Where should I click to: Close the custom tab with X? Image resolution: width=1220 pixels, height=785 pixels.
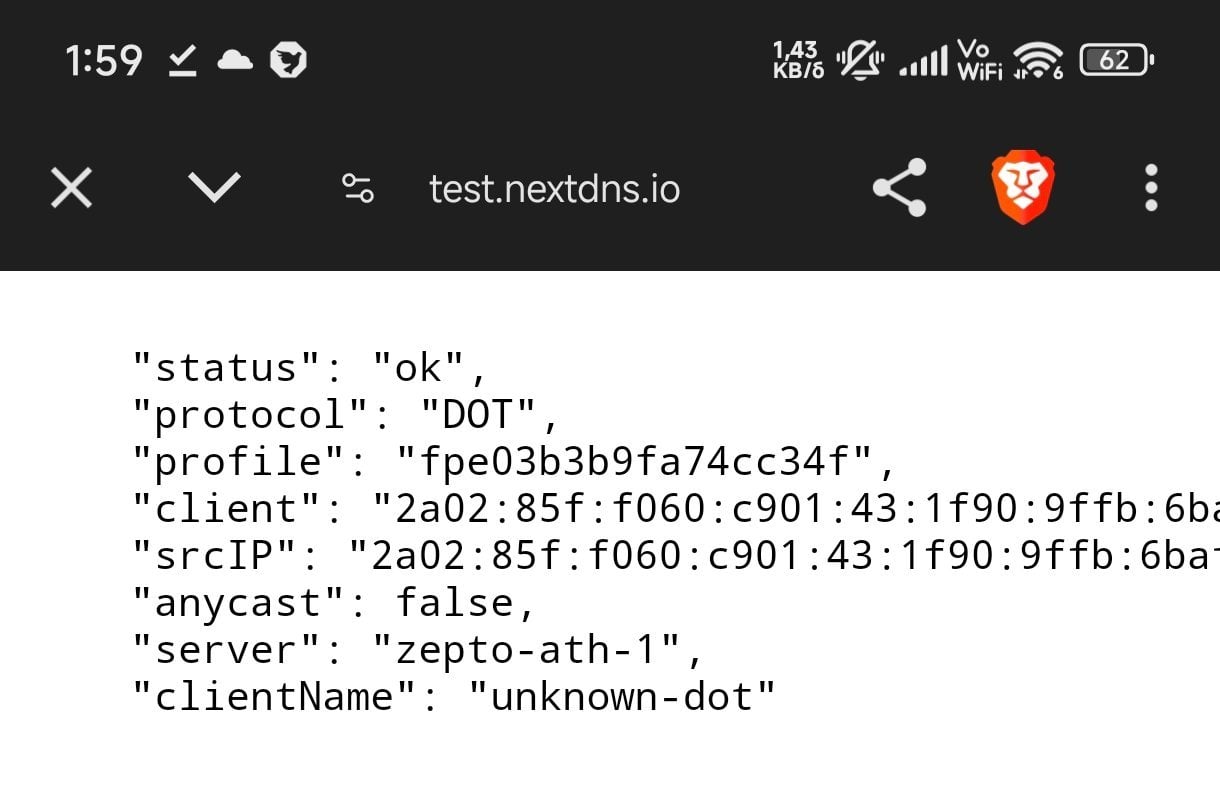[x=72, y=188]
